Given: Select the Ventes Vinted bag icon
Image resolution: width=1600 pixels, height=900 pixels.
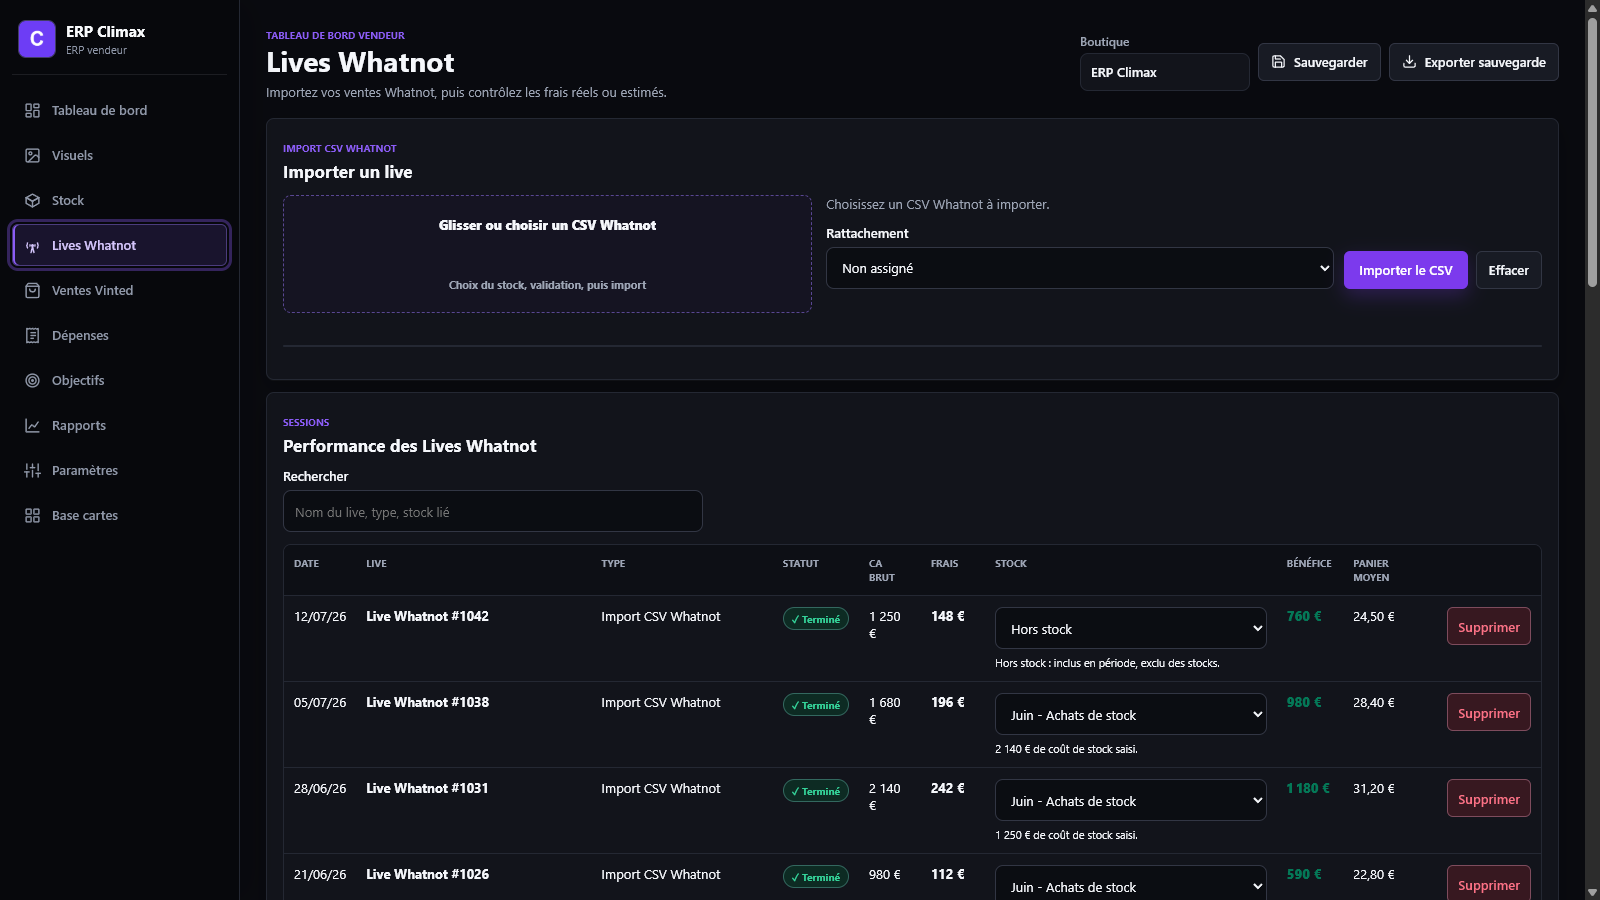Looking at the screenshot, I should (32, 290).
